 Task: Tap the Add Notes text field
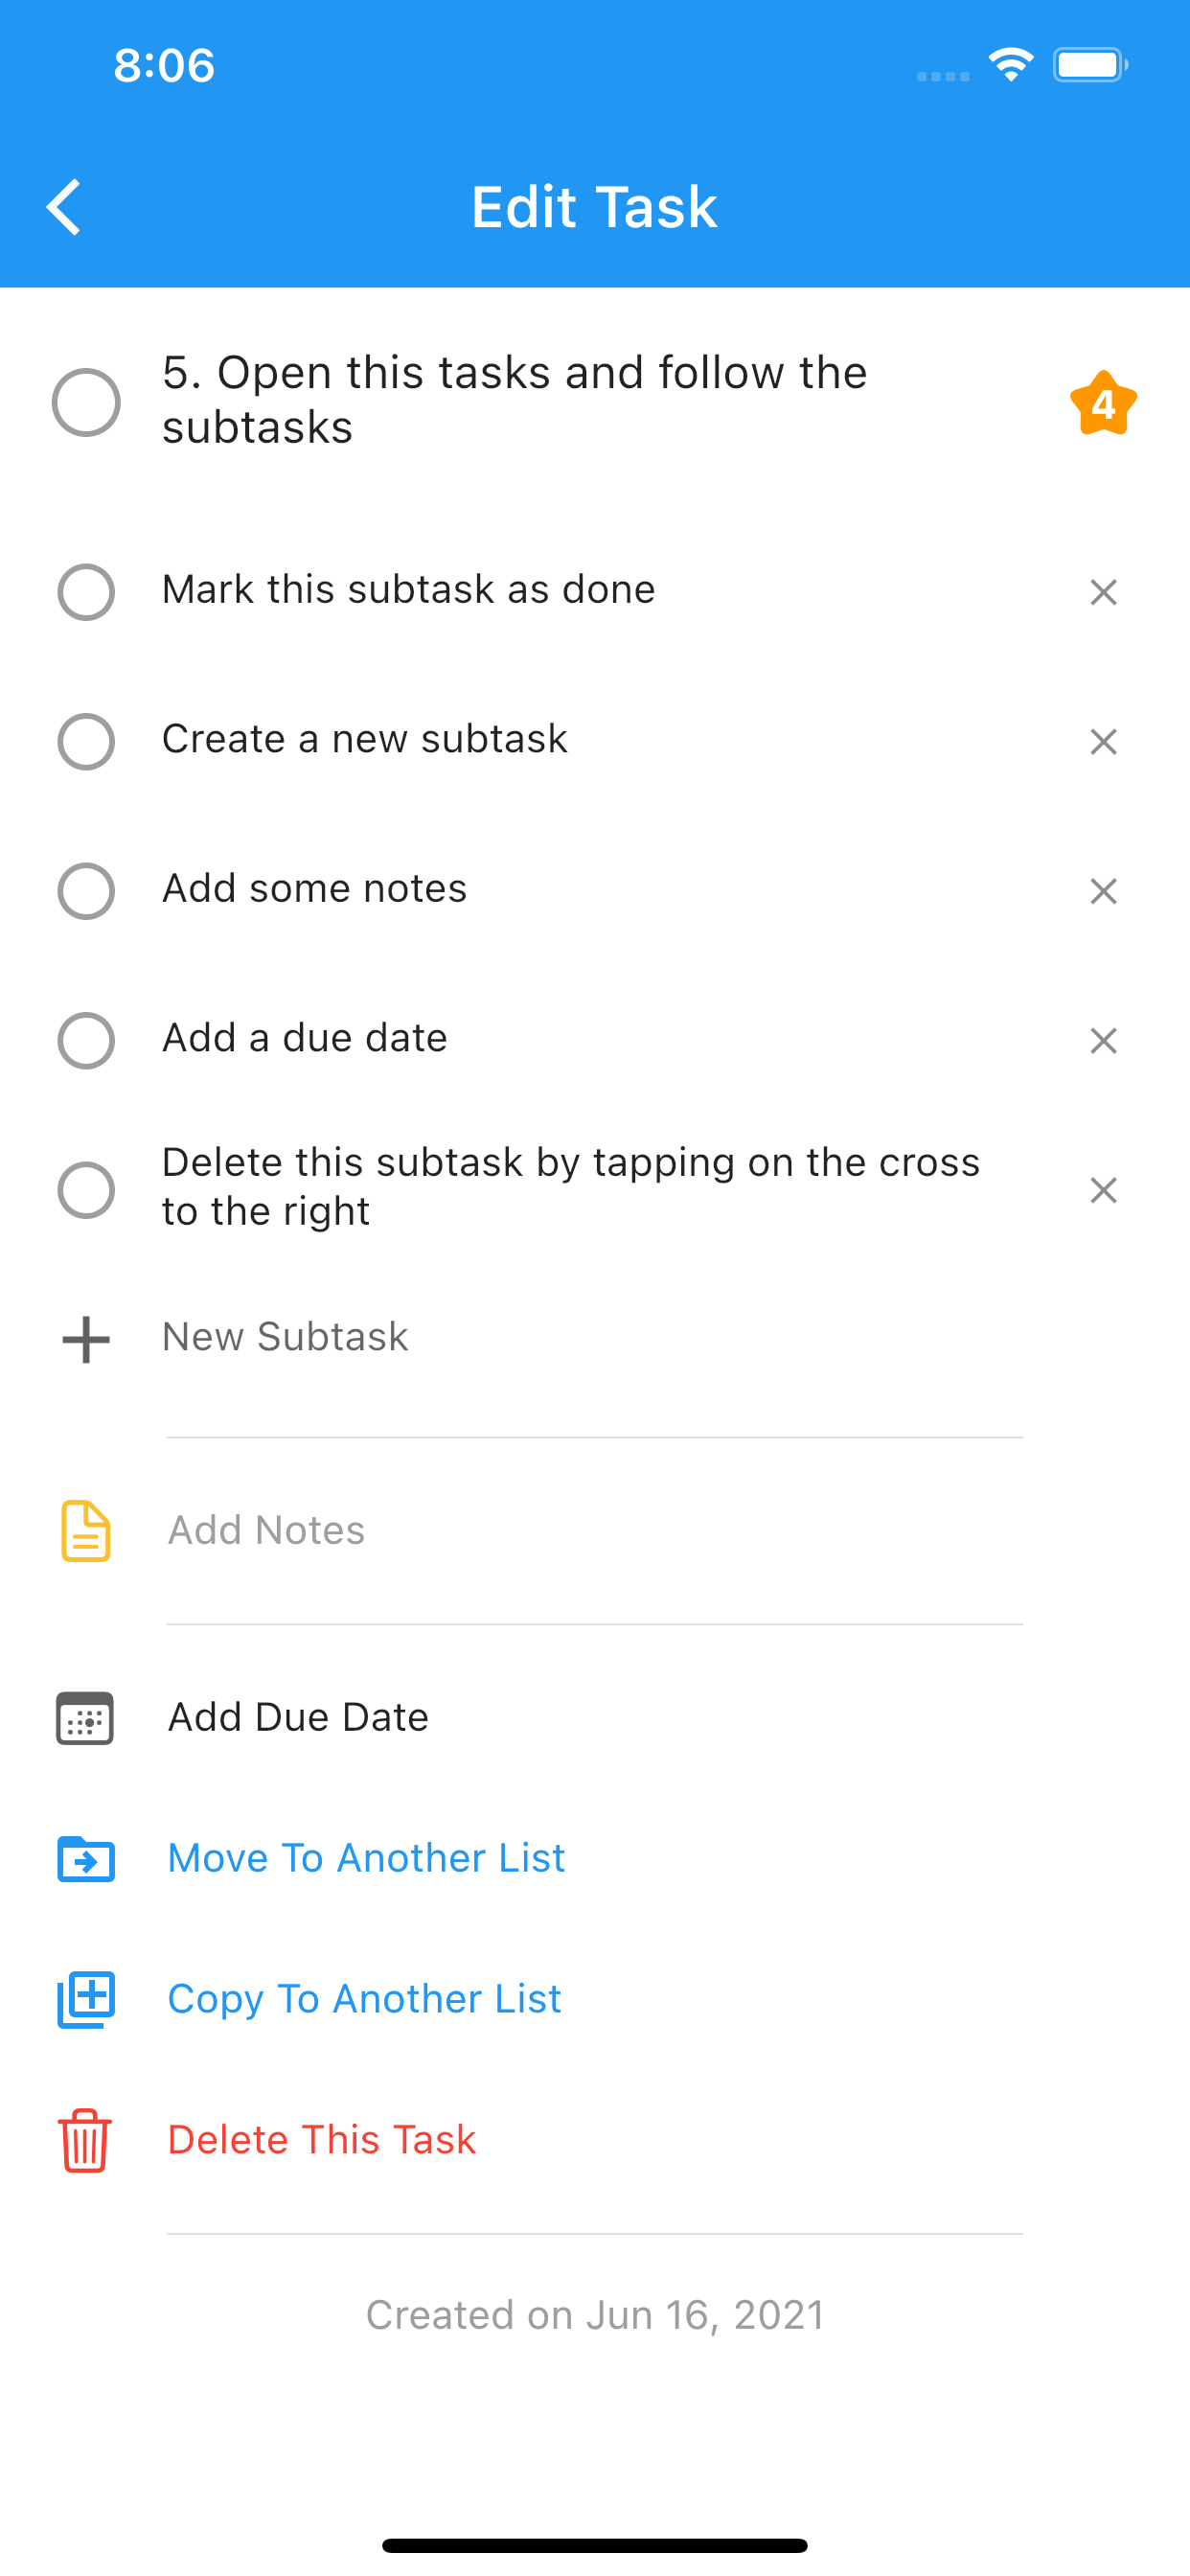tap(590, 1530)
